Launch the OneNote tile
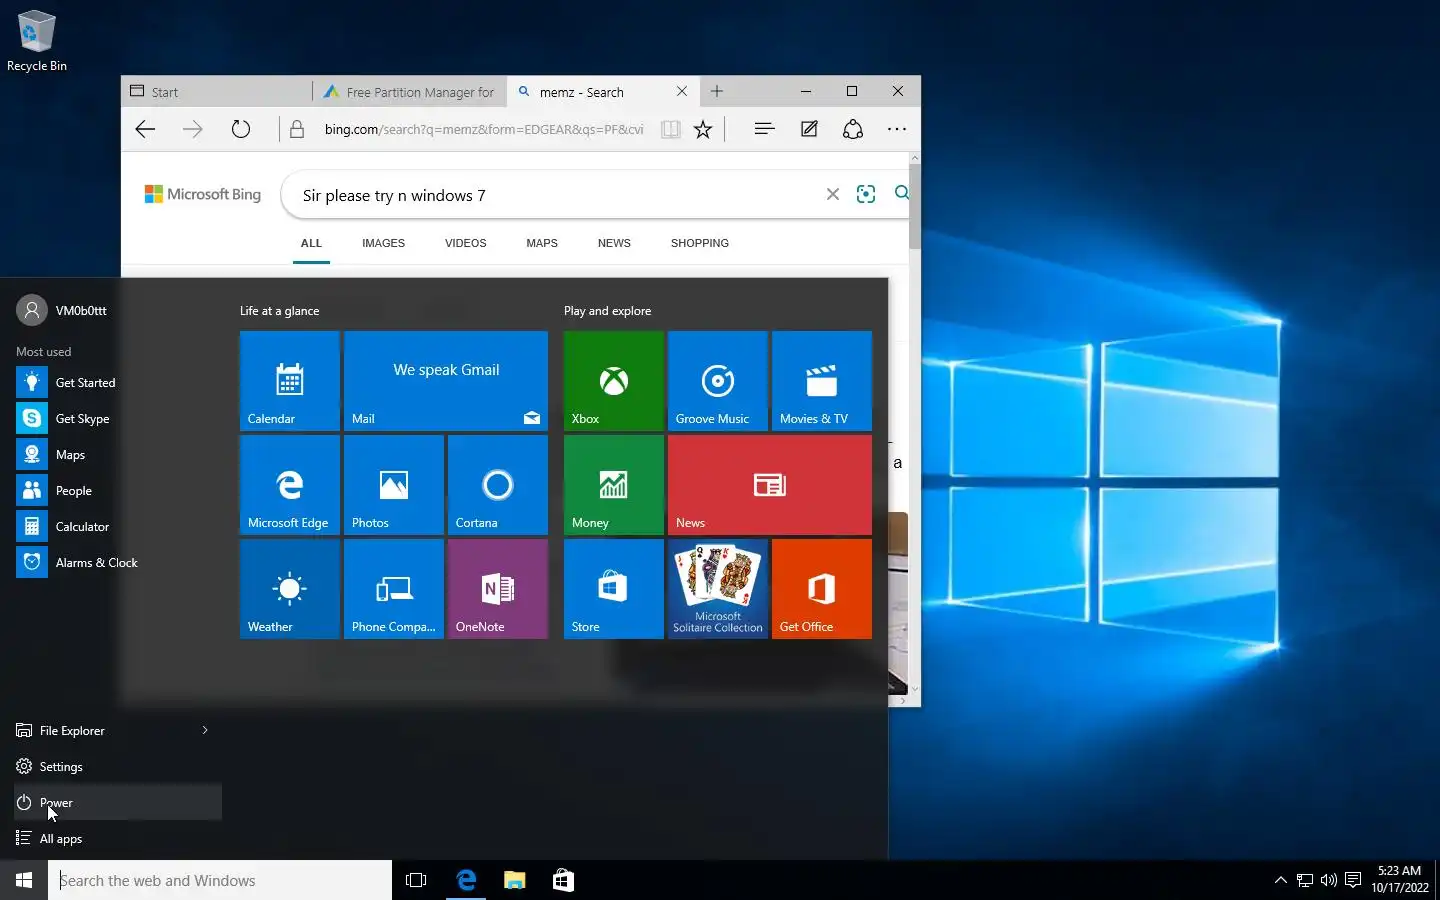This screenshot has width=1440, height=900. (x=498, y=589)
